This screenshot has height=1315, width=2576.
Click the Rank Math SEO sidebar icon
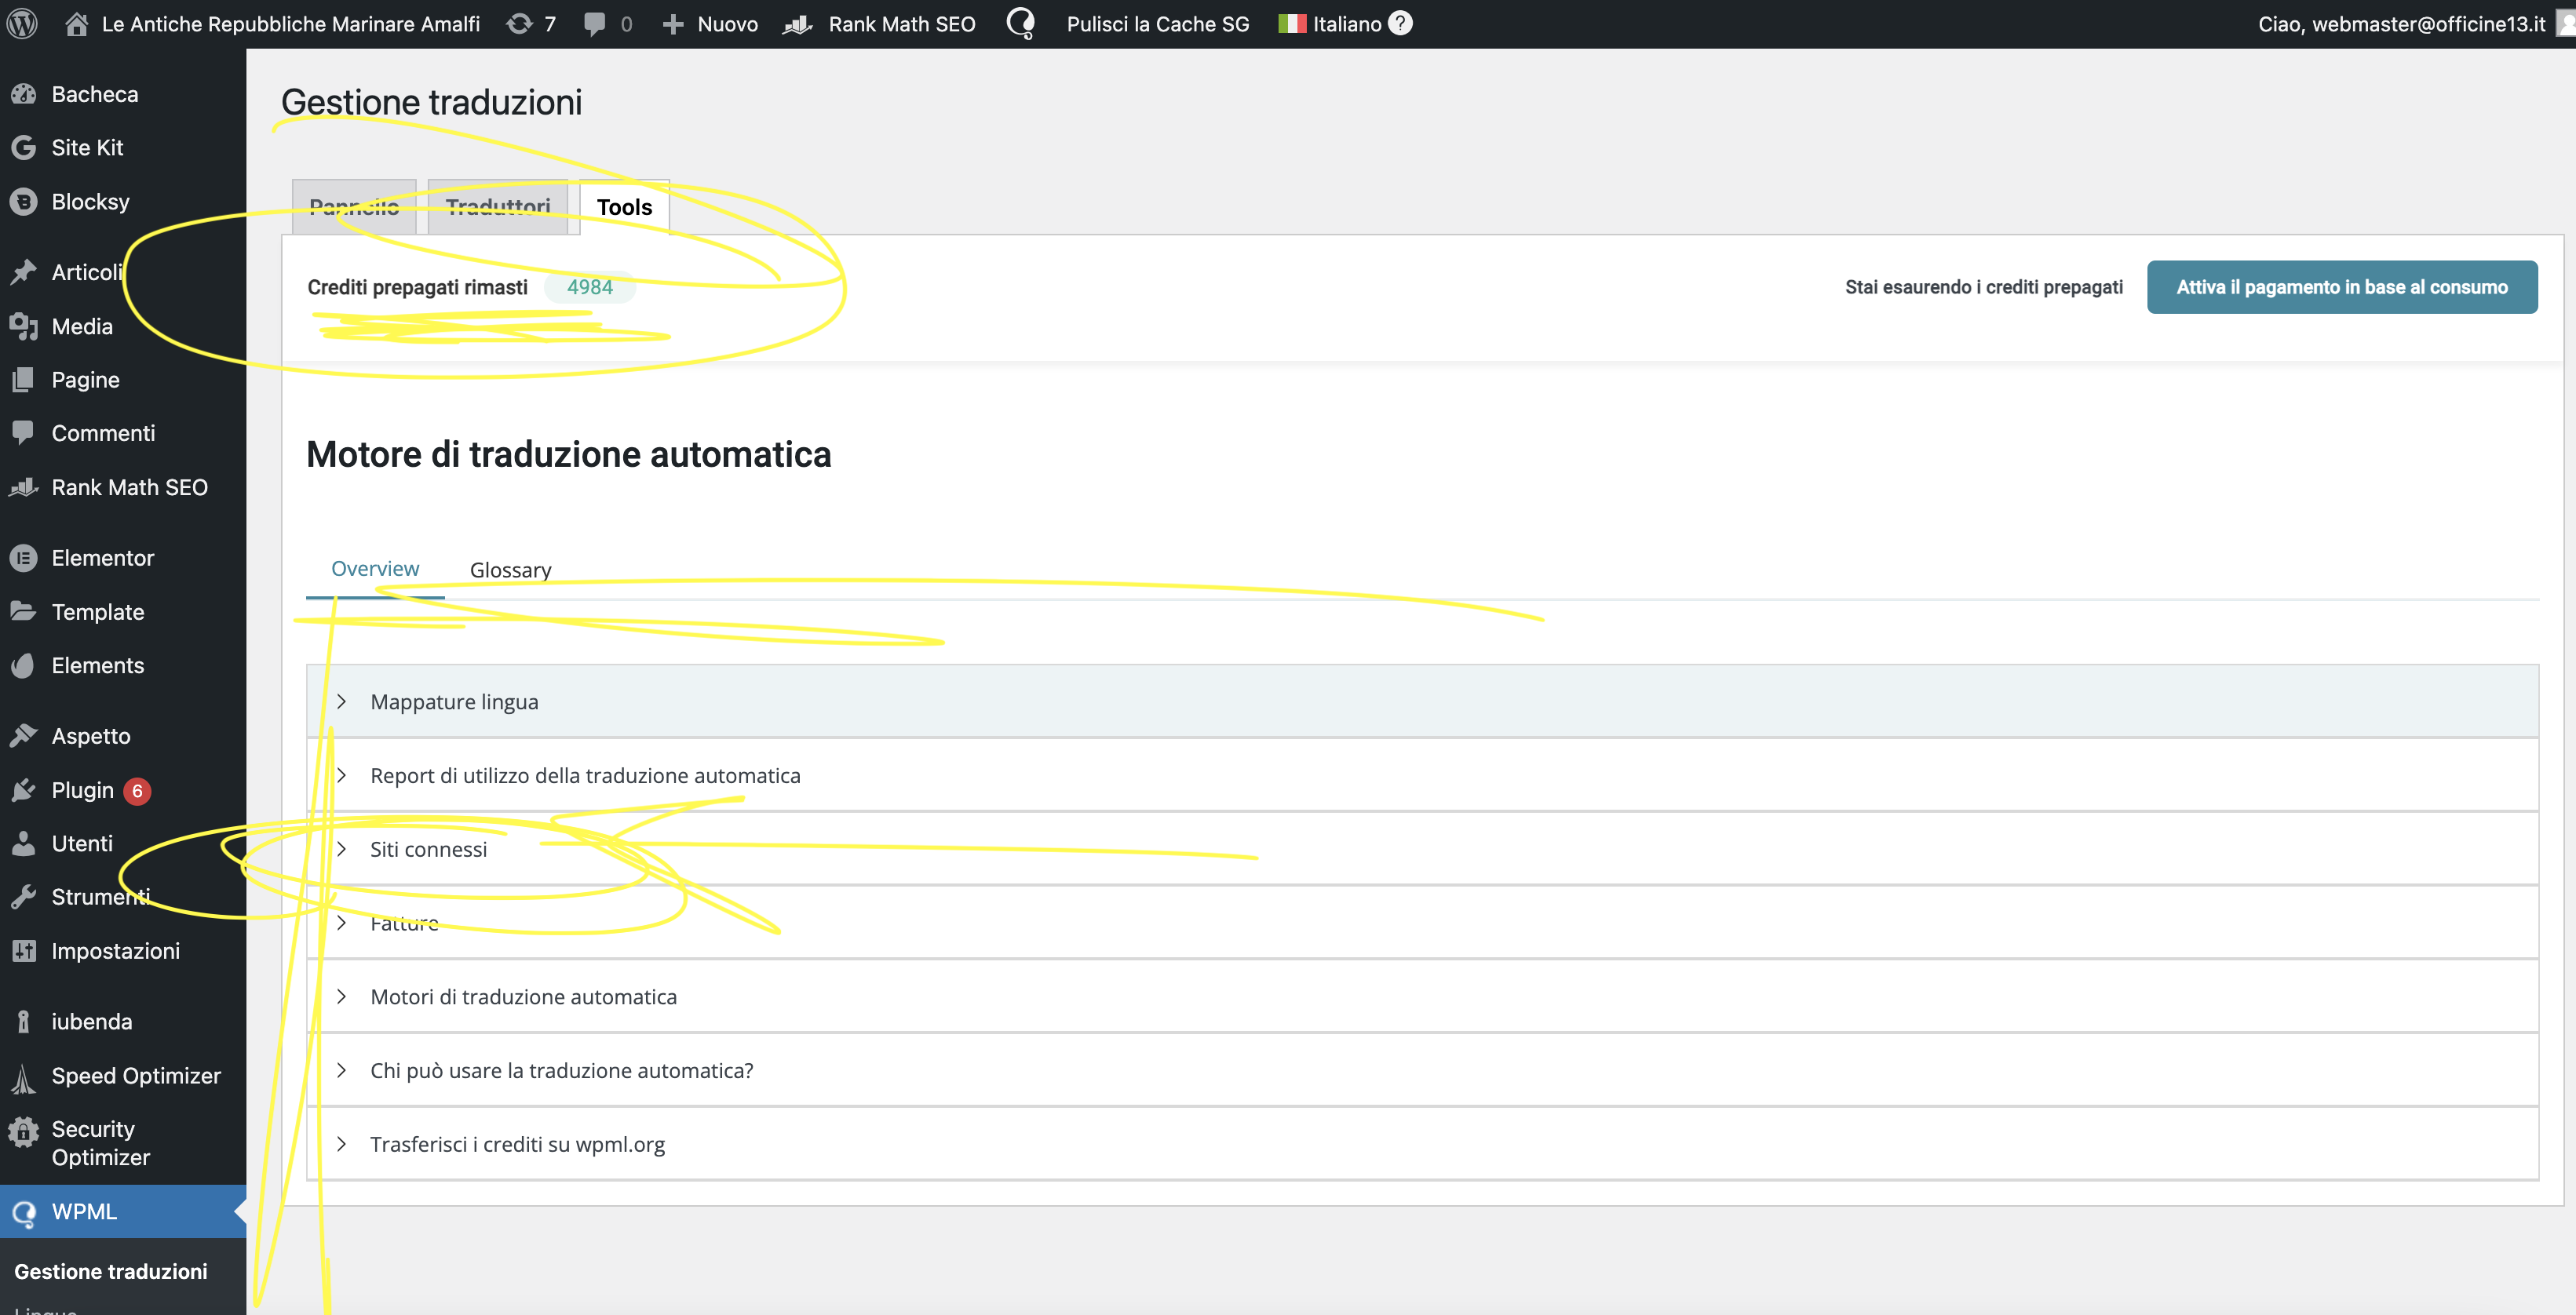click(24, 487)
